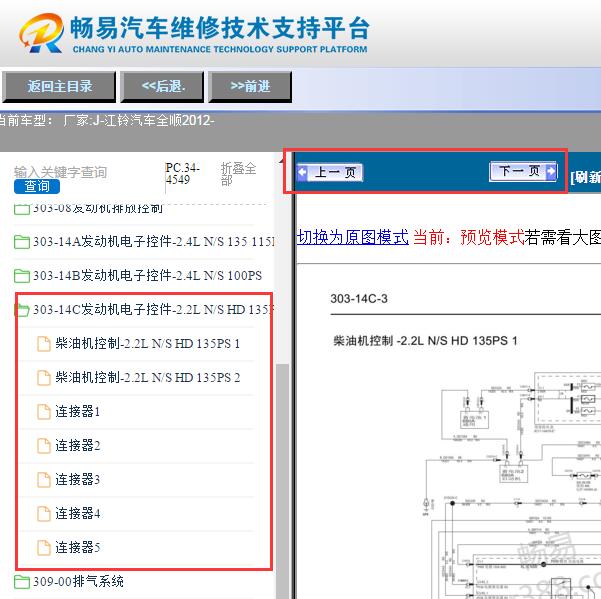Click the PC.34-4549 text
601x599 pixels.
pyautogui.click(x=182, y=174)
